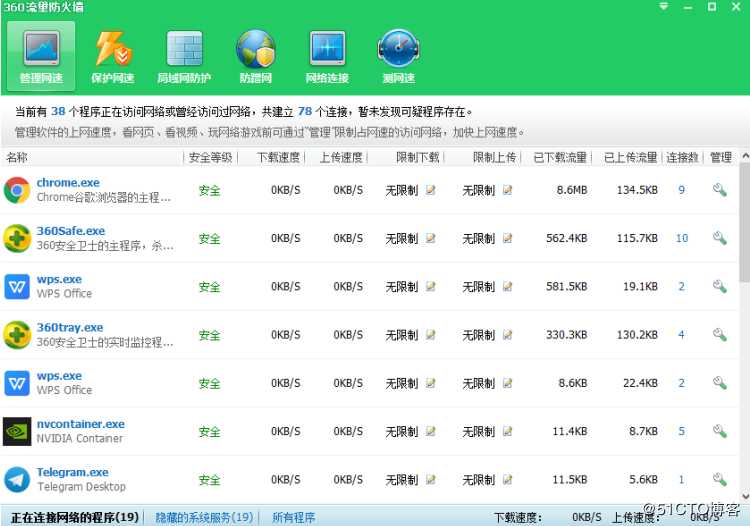This screenshot has height=526, width=750.
Task: Click connection count 4 for 360tray.exe
Action: [x=682, y=334]
